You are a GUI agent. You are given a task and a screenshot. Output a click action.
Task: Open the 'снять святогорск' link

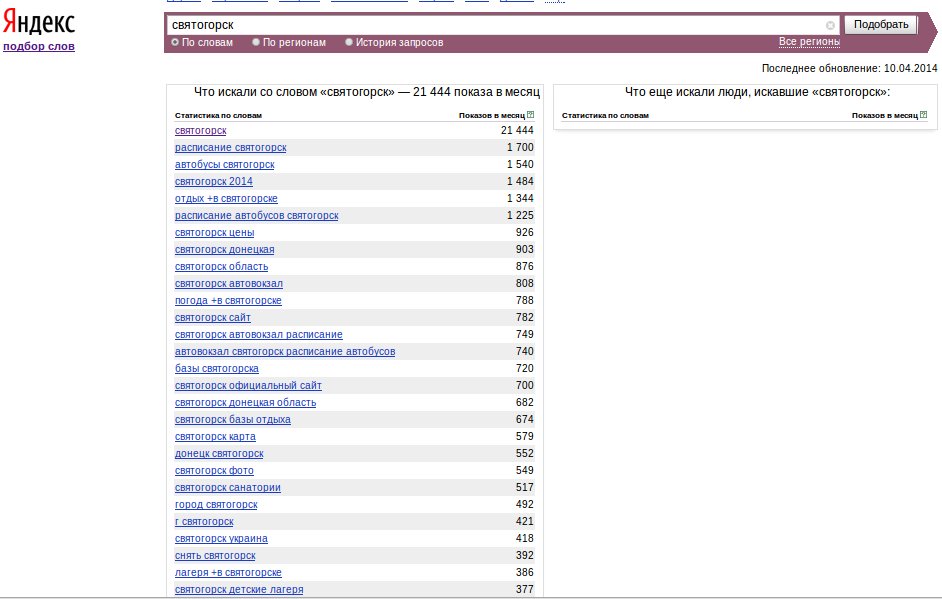[x=215, y=556]
